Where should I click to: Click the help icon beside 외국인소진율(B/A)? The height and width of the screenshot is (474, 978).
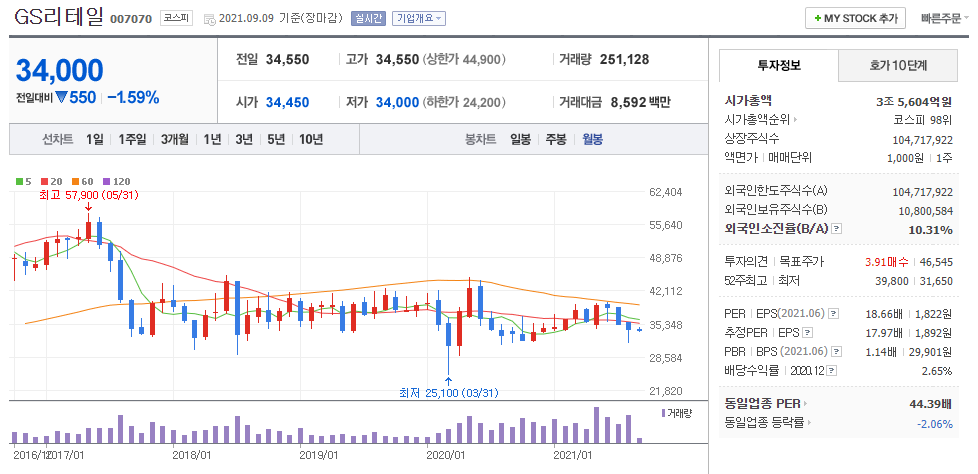tap(837, 230)
